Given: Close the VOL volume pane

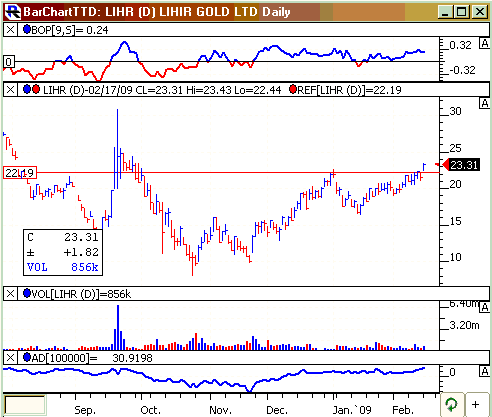Looking at the screenshot, I should (10, 294).
